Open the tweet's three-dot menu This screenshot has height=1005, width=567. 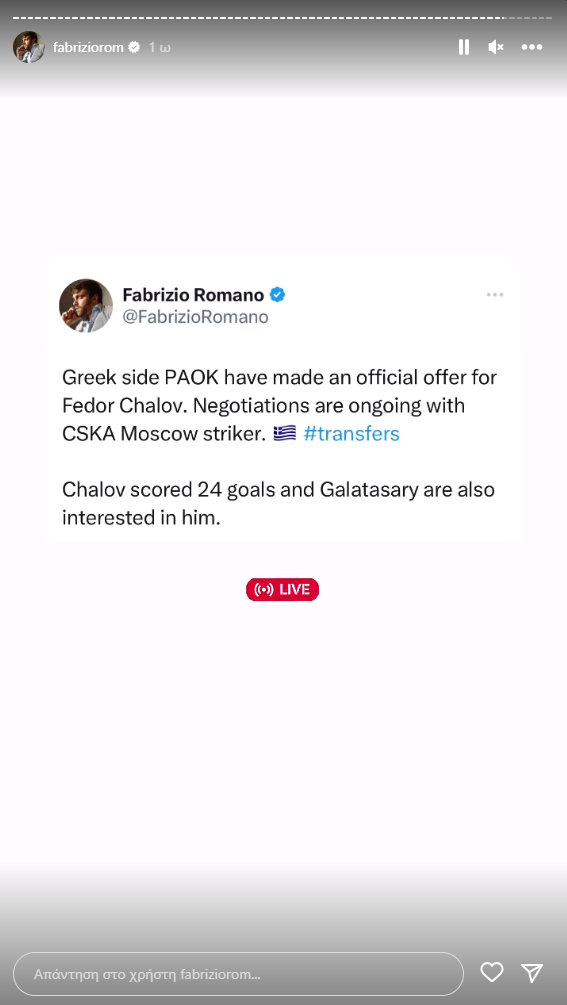point(495,295)
